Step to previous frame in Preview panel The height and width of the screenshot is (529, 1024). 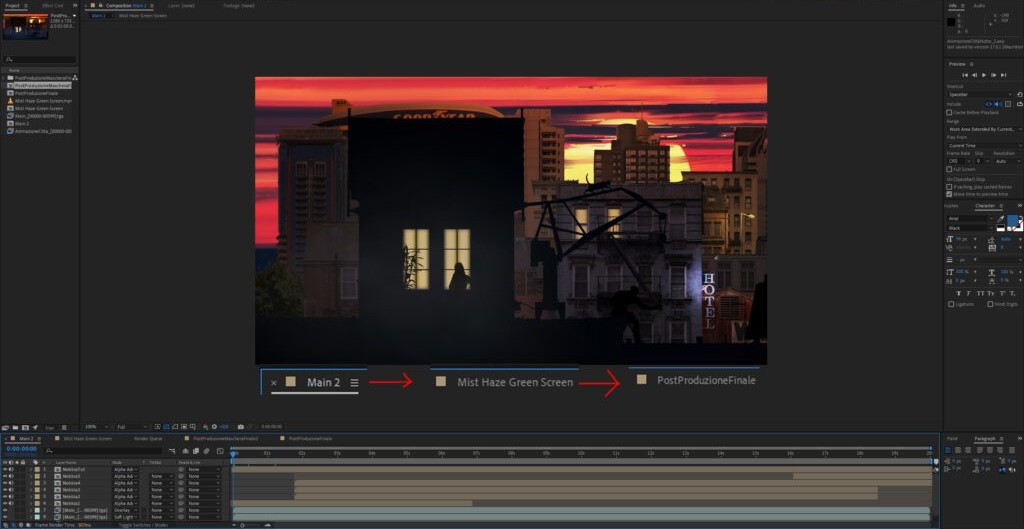[974, 75]
